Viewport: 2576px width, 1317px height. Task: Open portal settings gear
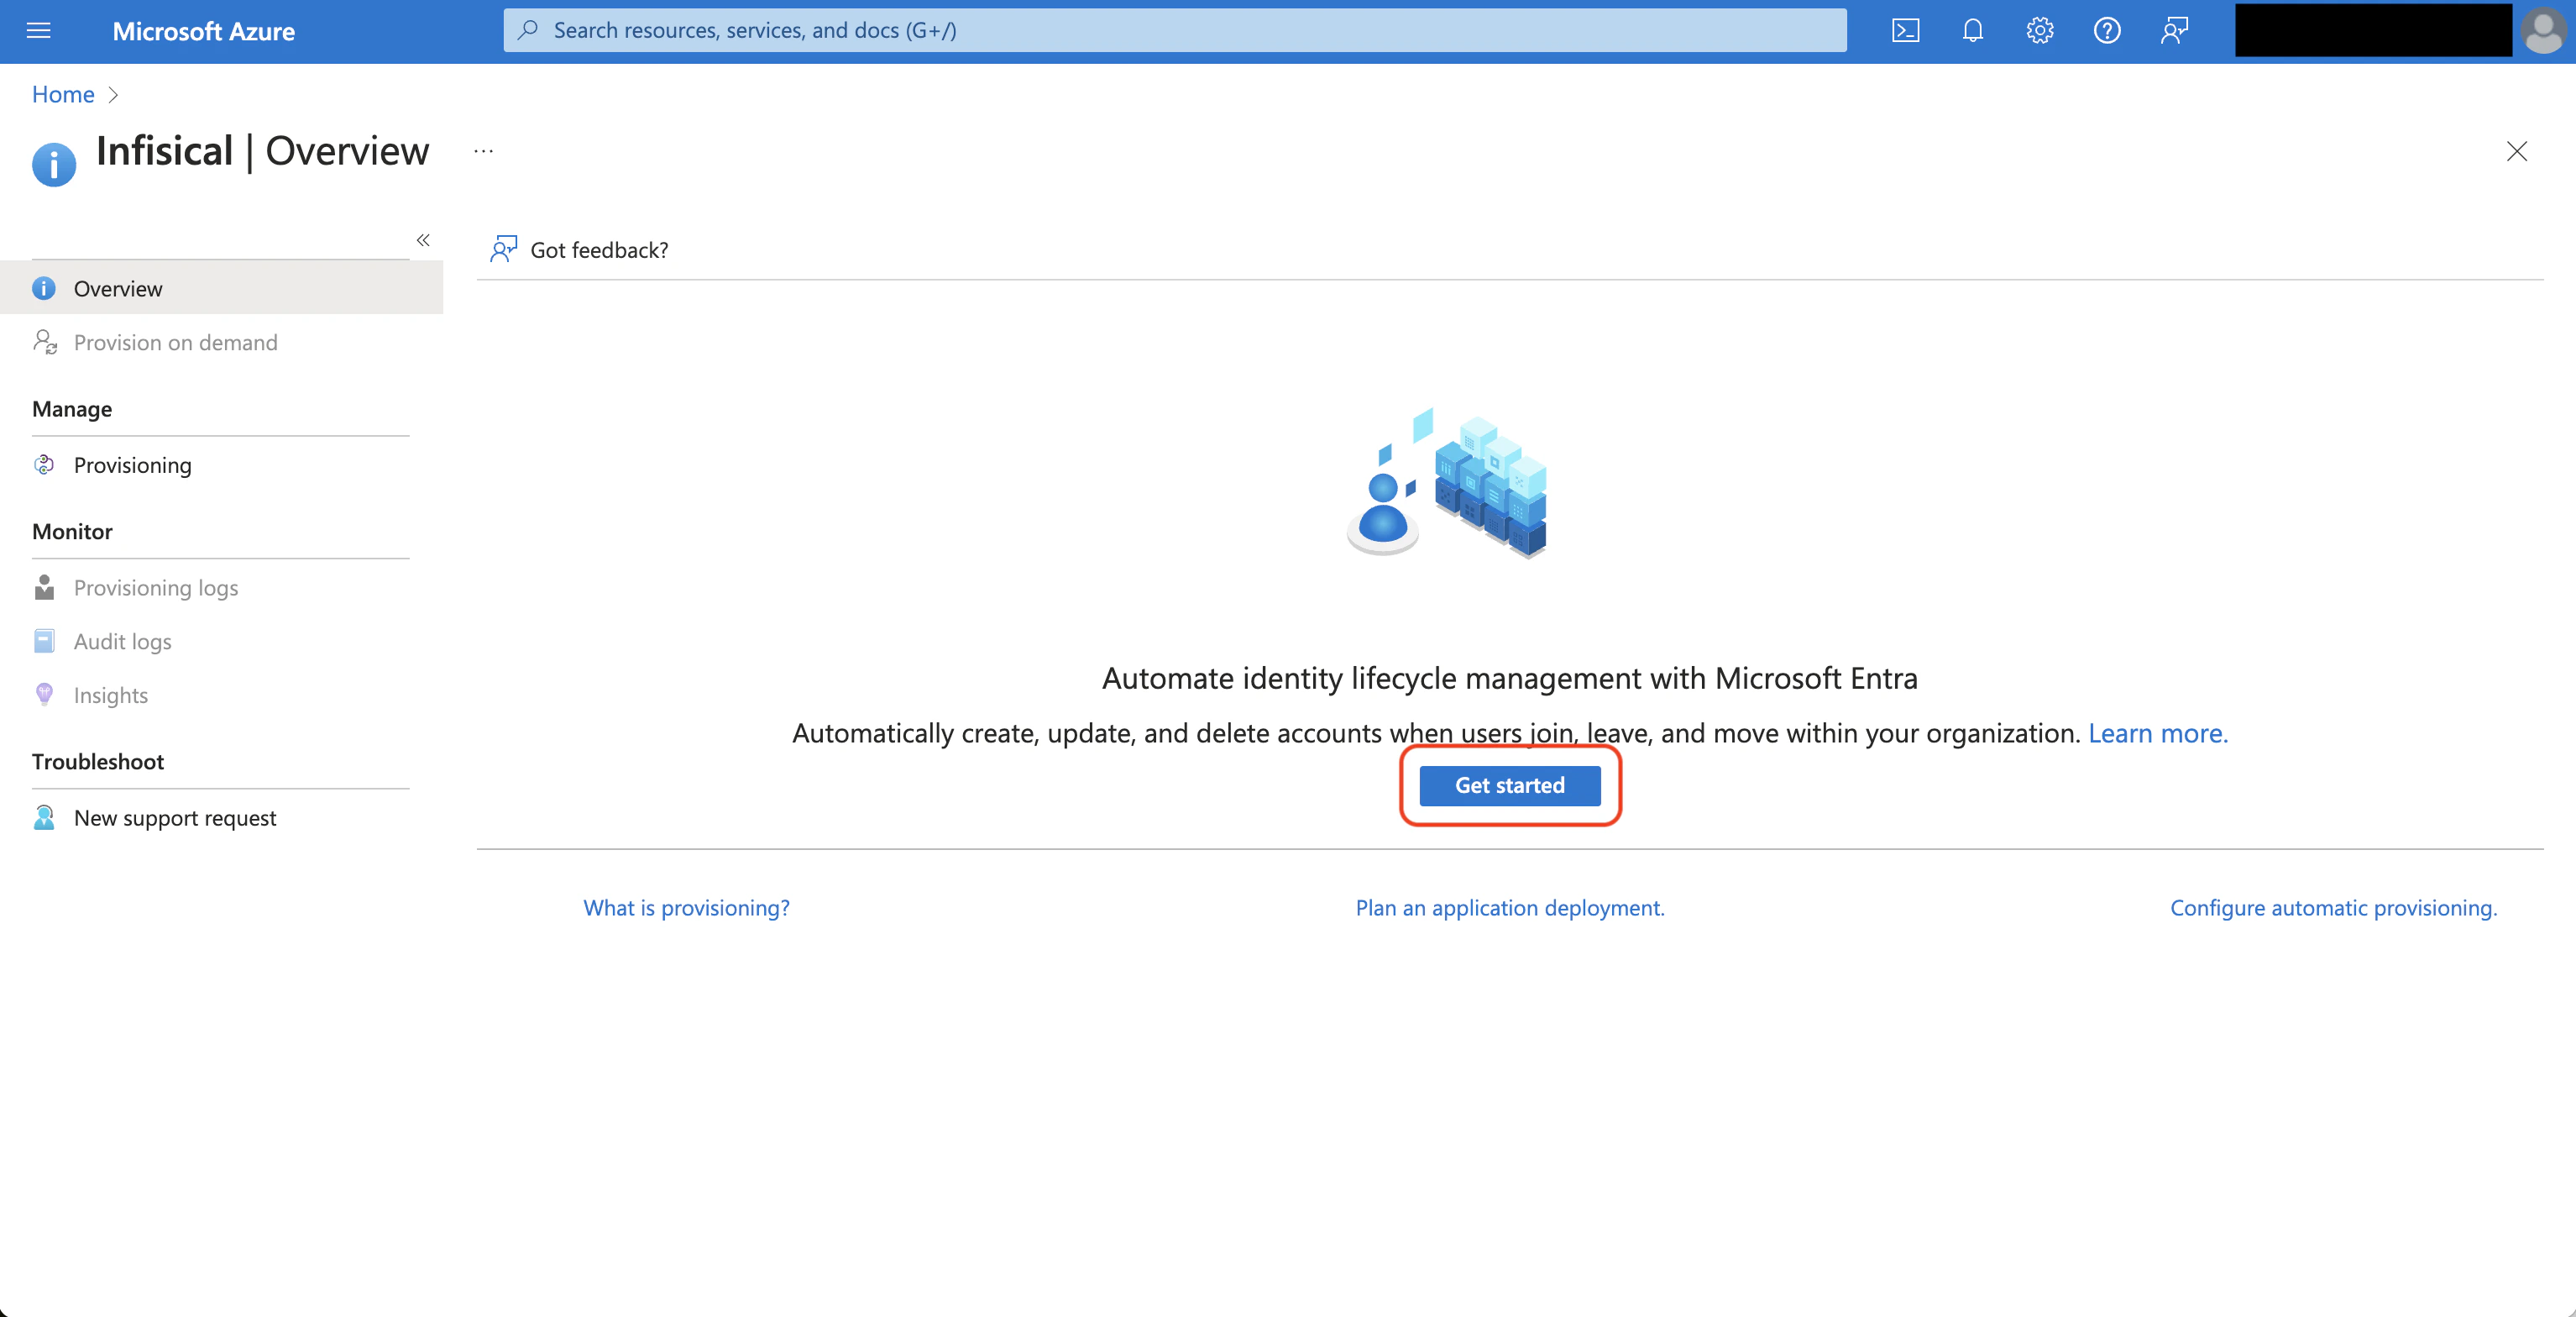(x=2039, y=31)
